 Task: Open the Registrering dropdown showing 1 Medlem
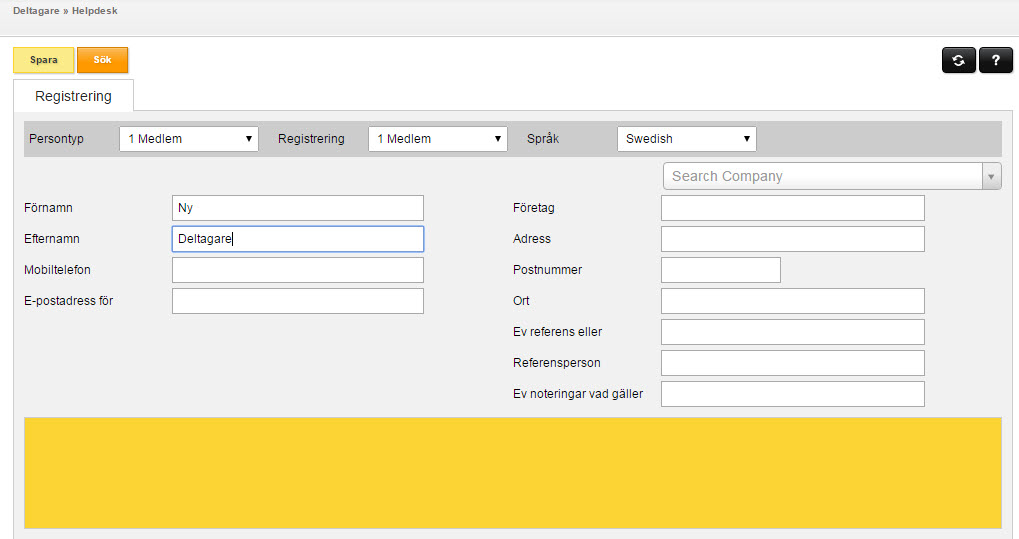pyautogui.click(x=438, y=138)
